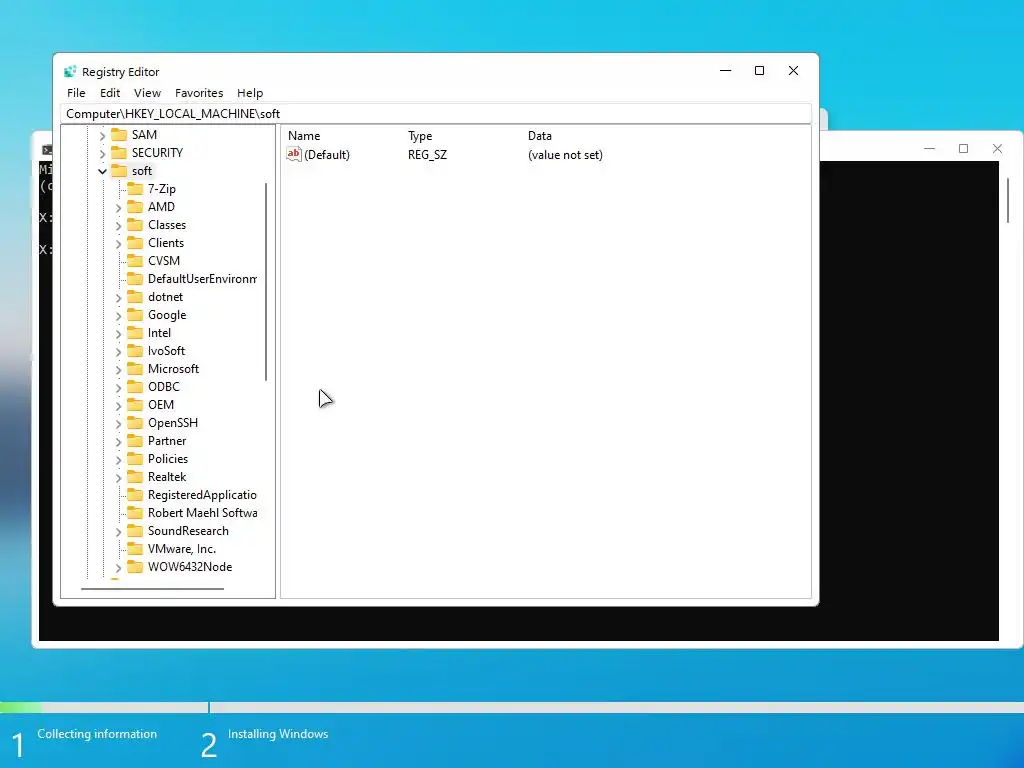Click the Data column header
The image size is (1024, 768).
(539, 136)
